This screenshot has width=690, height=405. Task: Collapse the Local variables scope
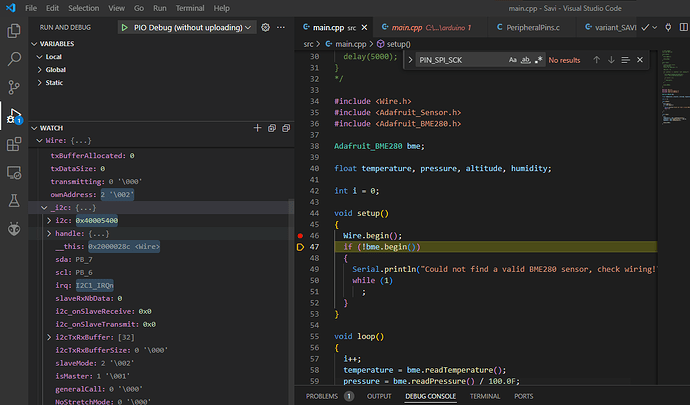coord(40,57)
